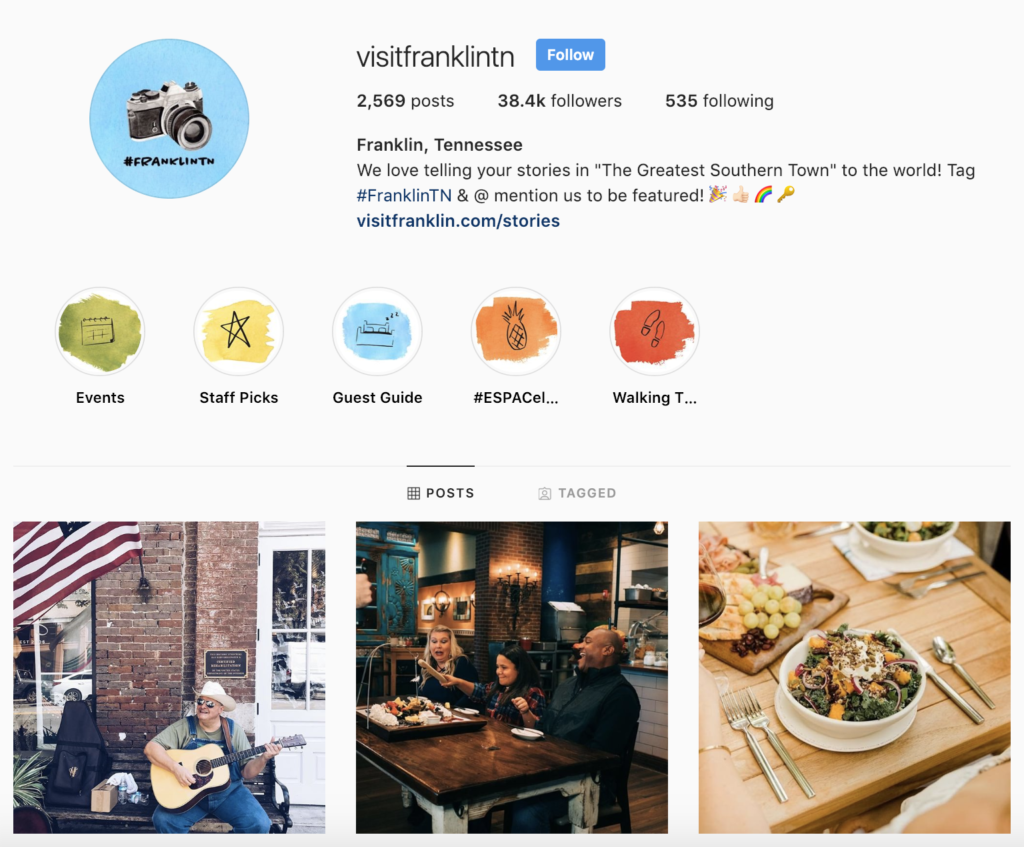View the 535 following list
Viewport: 1024px width, 847px height.
719,101
